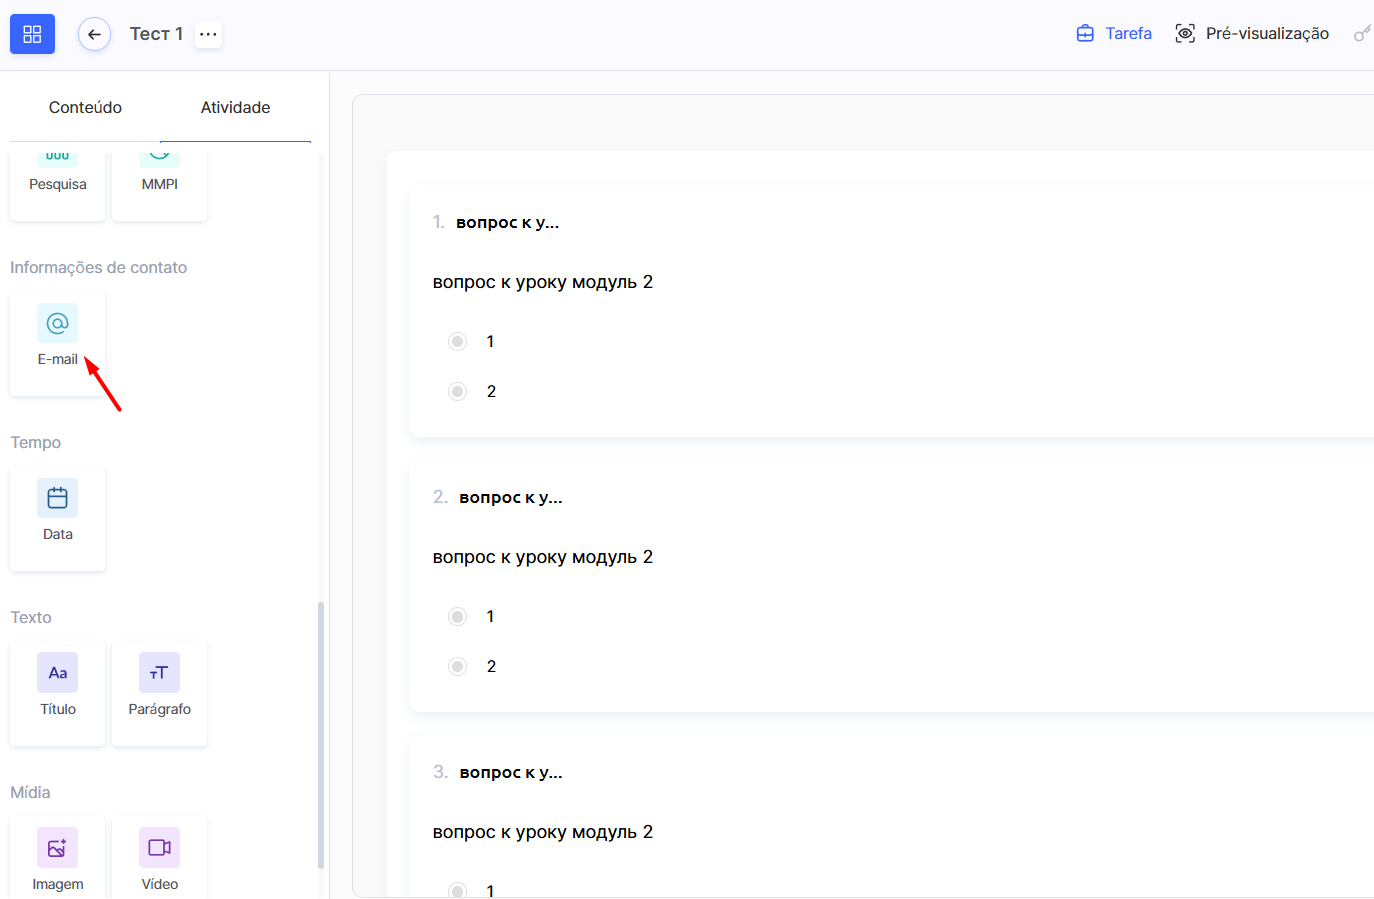This screenshot has height=899, width=1374.
Task: Select option 2 in question 1
Action: [x=458, y=392]
